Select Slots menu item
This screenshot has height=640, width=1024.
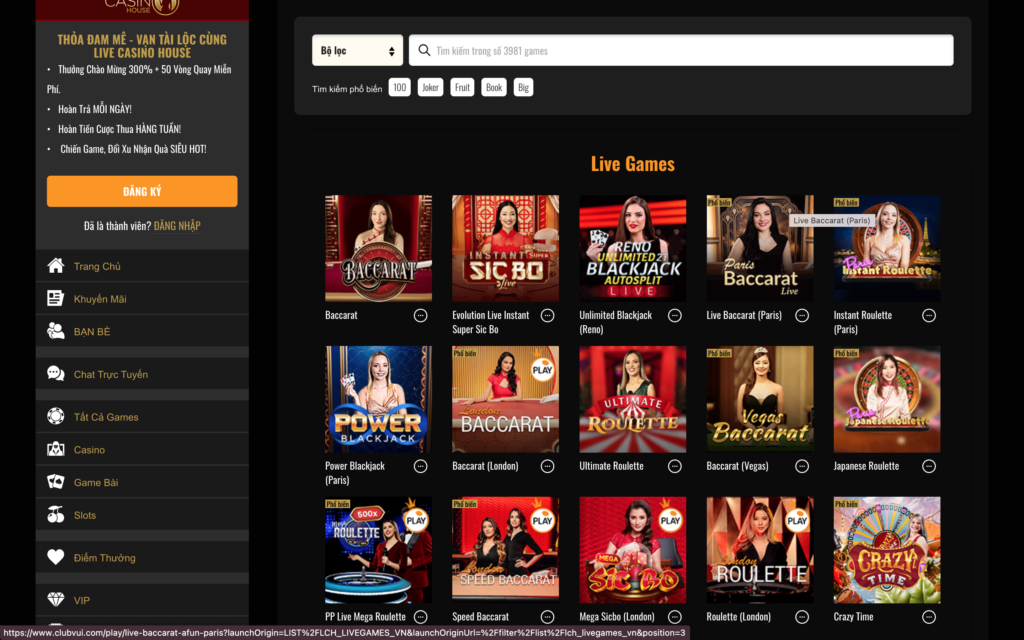pos(142,515)
